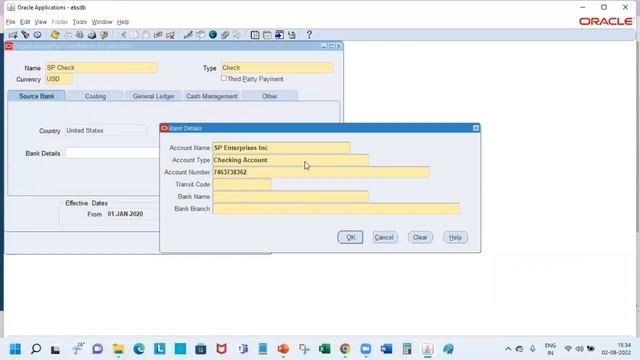Viewport: 640px width, 360px height.
Task: Switch to the Source Bank tab
Action: (x=36, y=96)
